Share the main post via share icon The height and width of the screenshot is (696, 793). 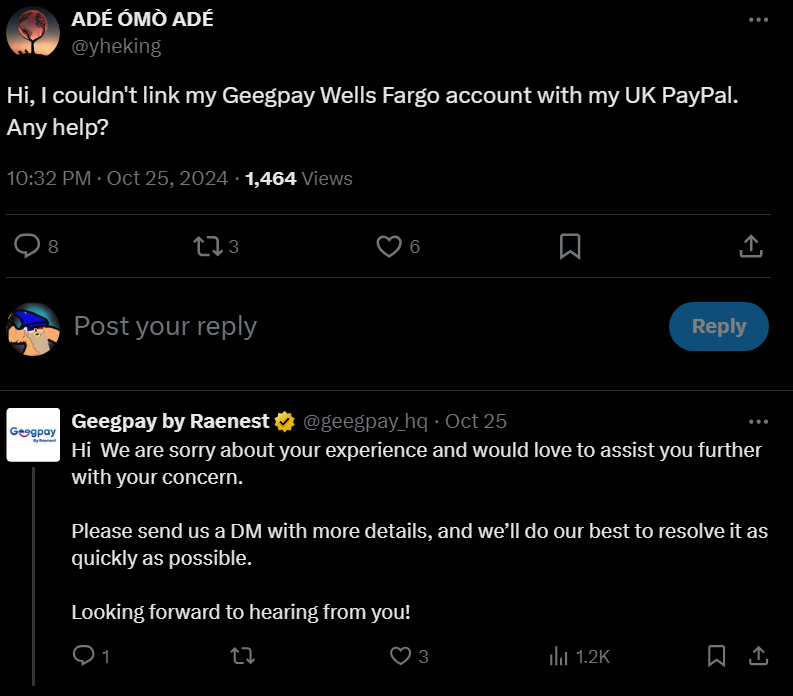[751, 246]
